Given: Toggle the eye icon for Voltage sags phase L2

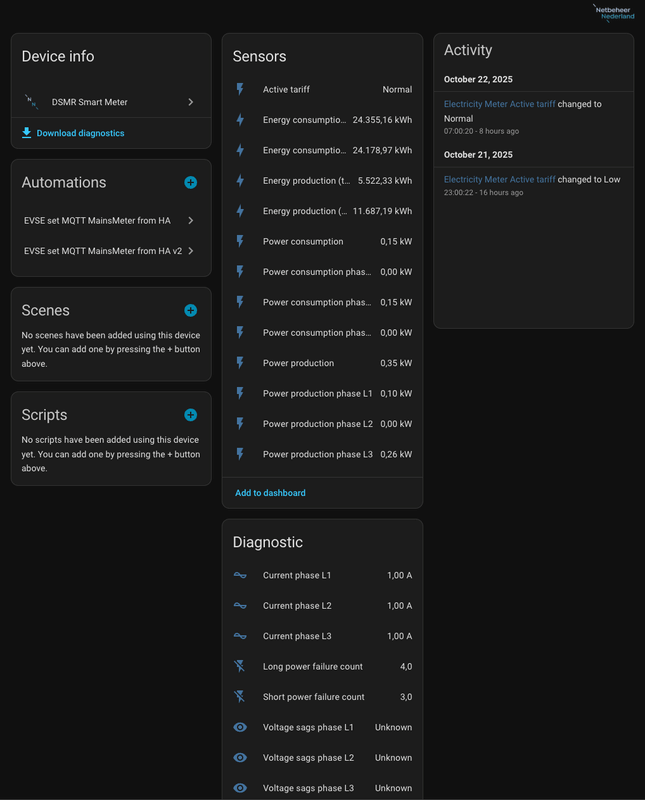Looking at the screenshot, I should [x=239, y=758].
